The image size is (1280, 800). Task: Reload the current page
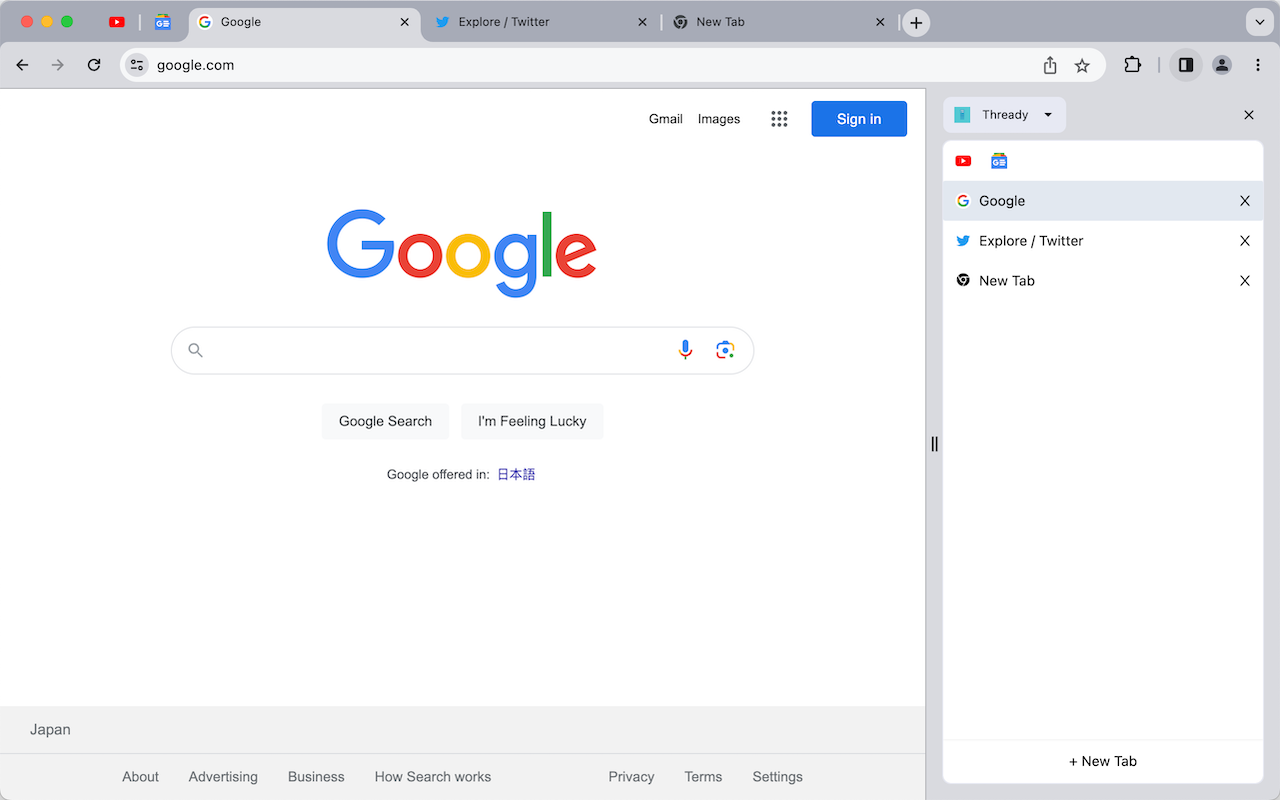94,65
